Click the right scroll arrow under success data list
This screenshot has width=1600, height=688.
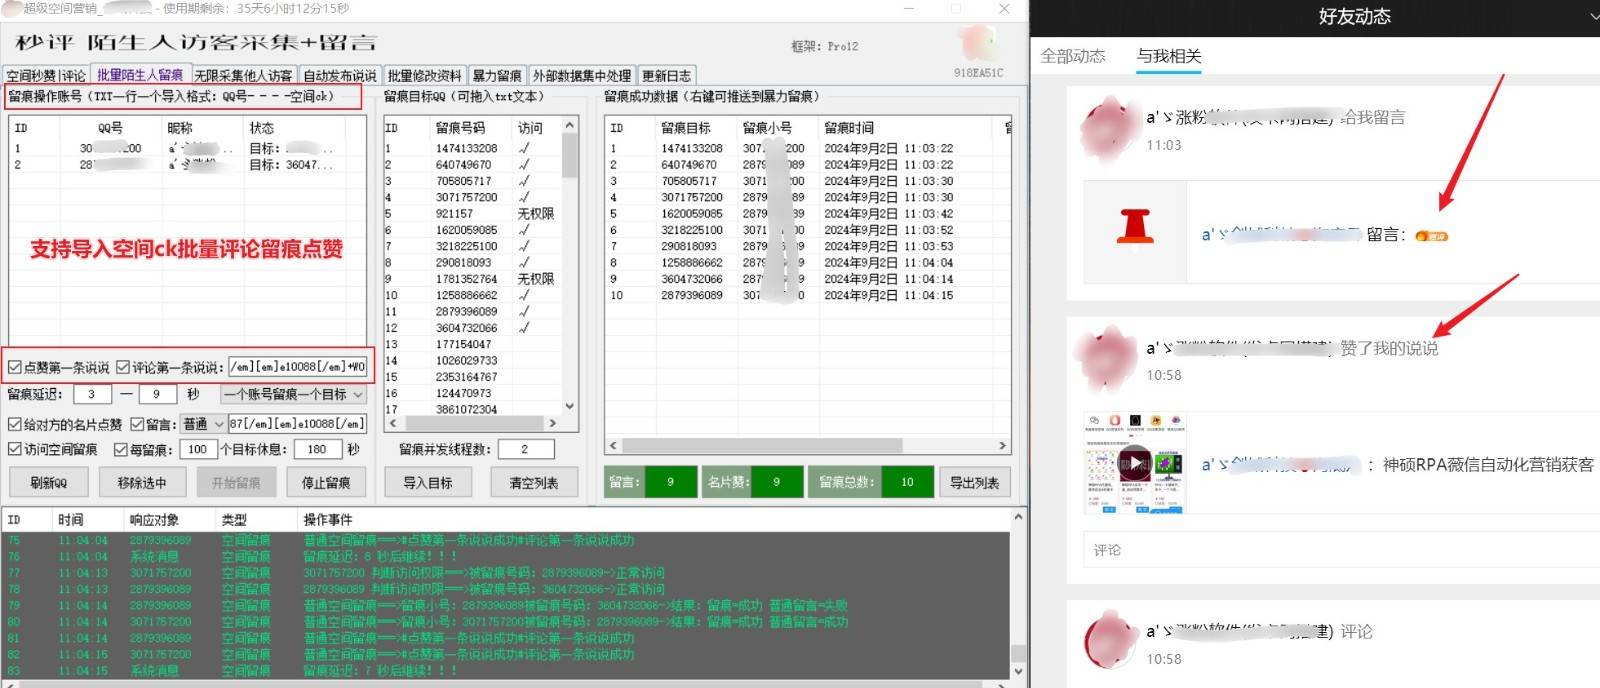tap(1002, 446)
